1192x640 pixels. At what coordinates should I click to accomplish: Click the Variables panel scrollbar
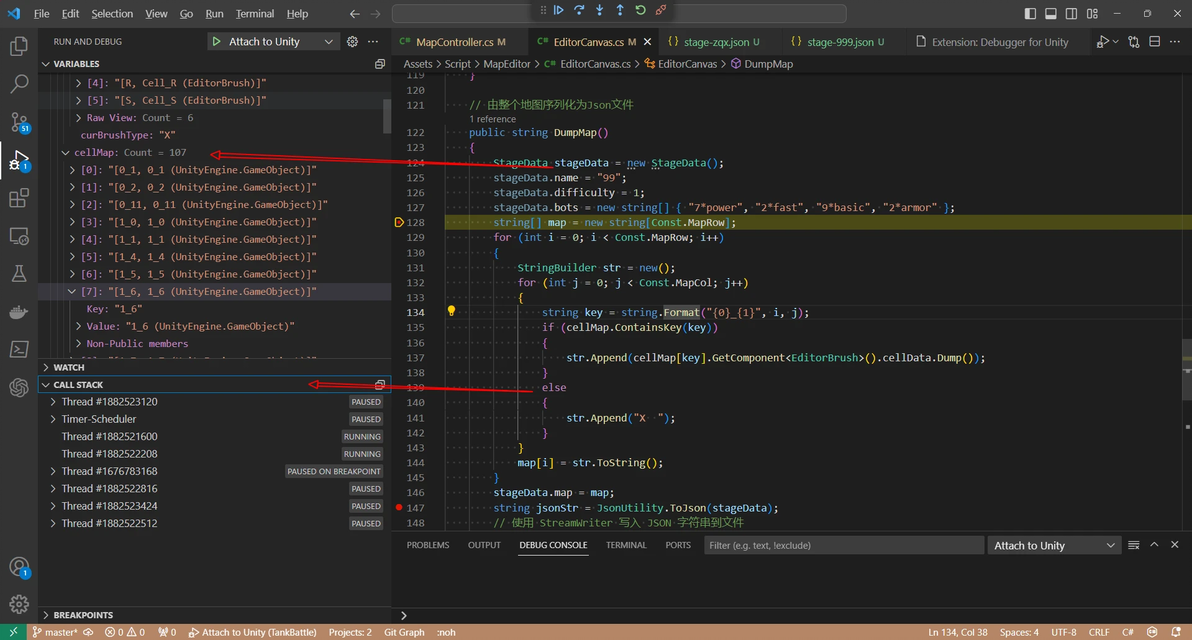click(x=387, y=117)
